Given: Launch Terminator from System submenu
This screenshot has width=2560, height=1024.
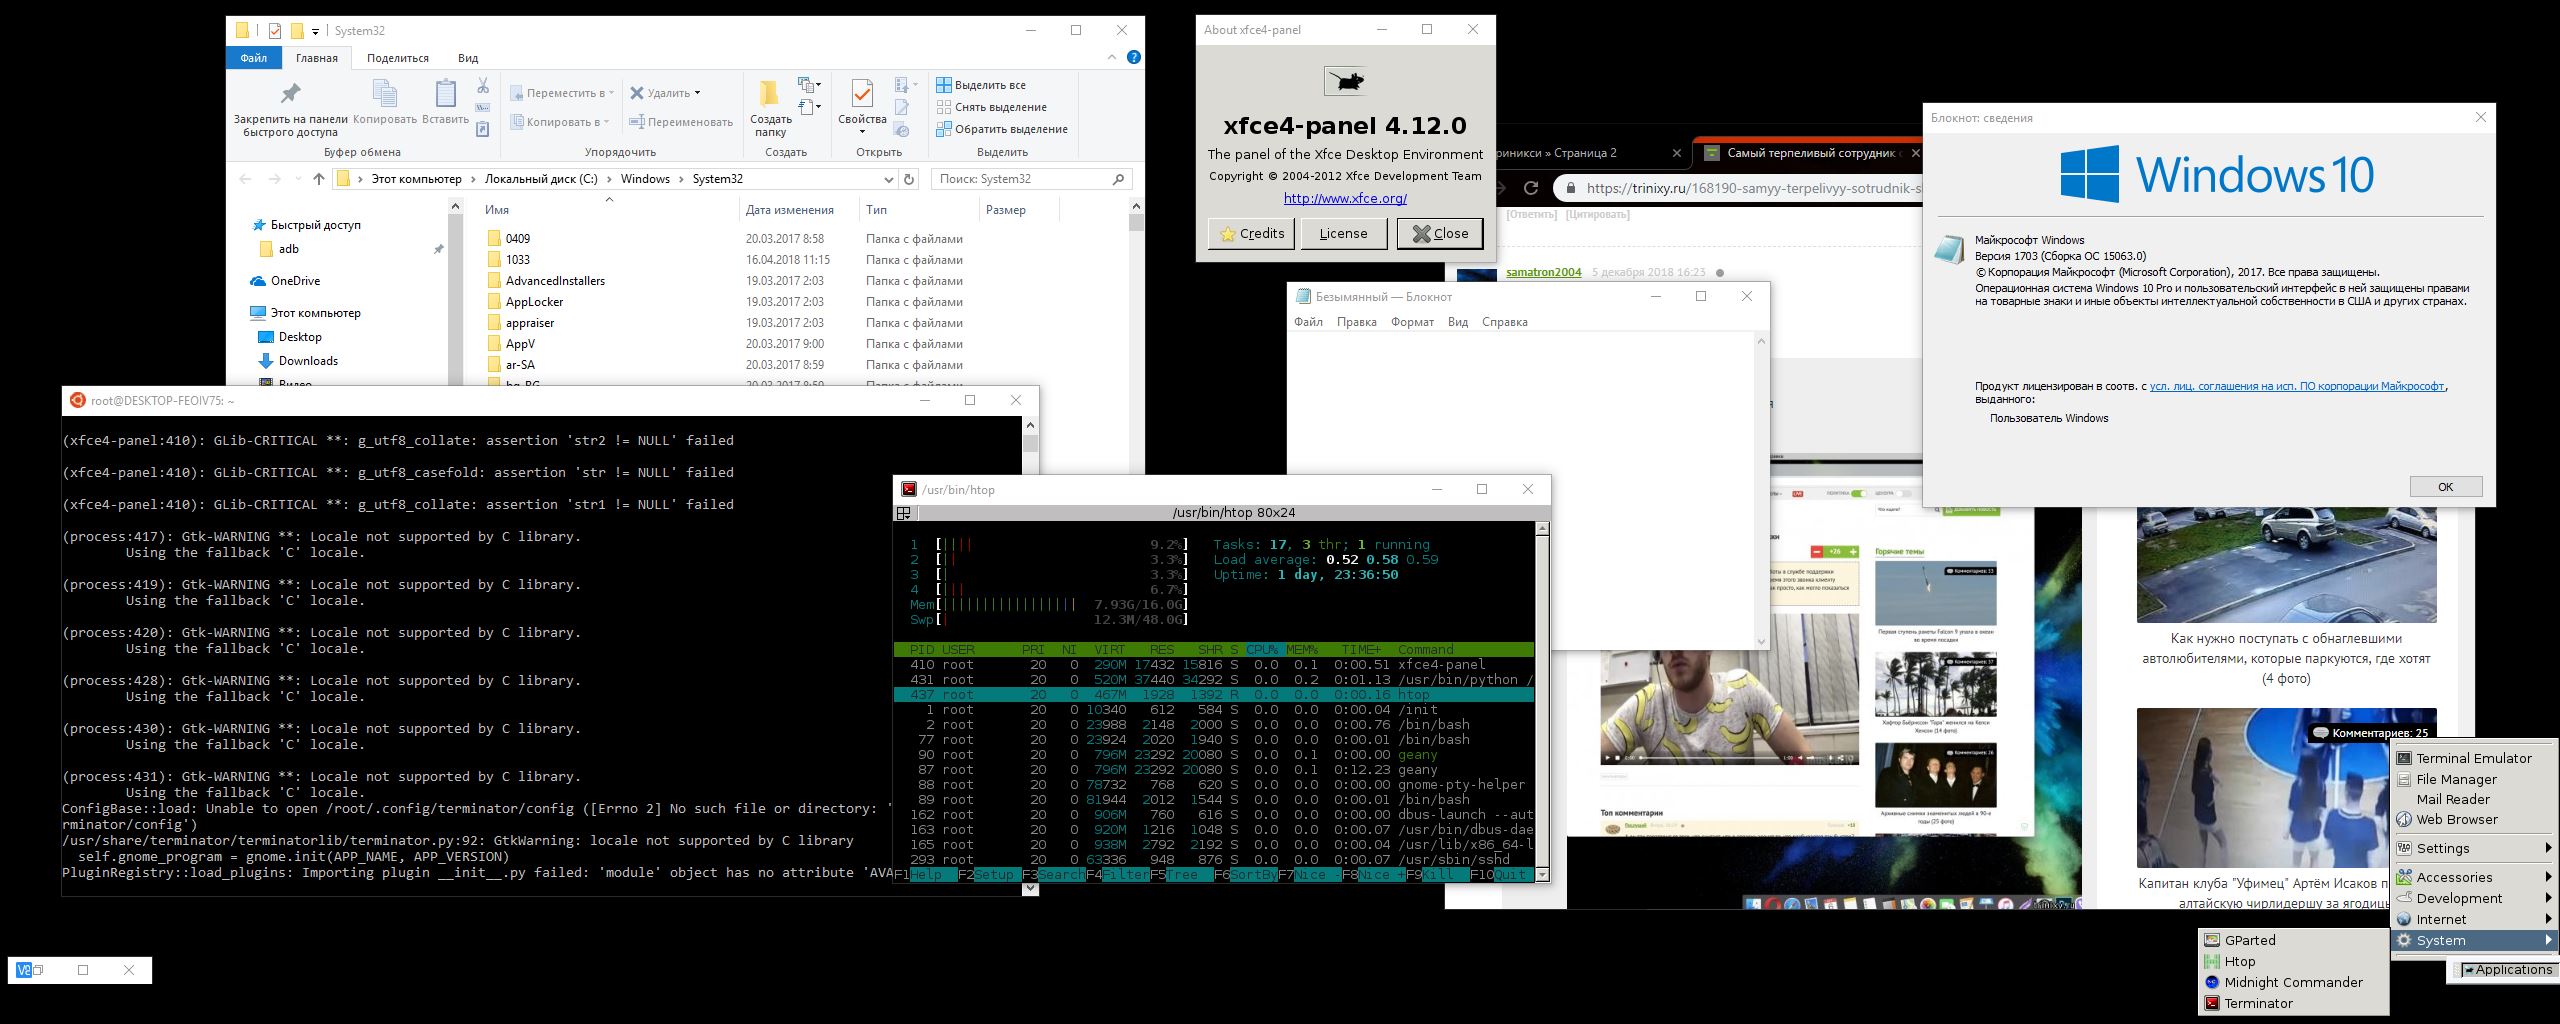Looking at the screenshot, I should (x=2292, y=1003).
